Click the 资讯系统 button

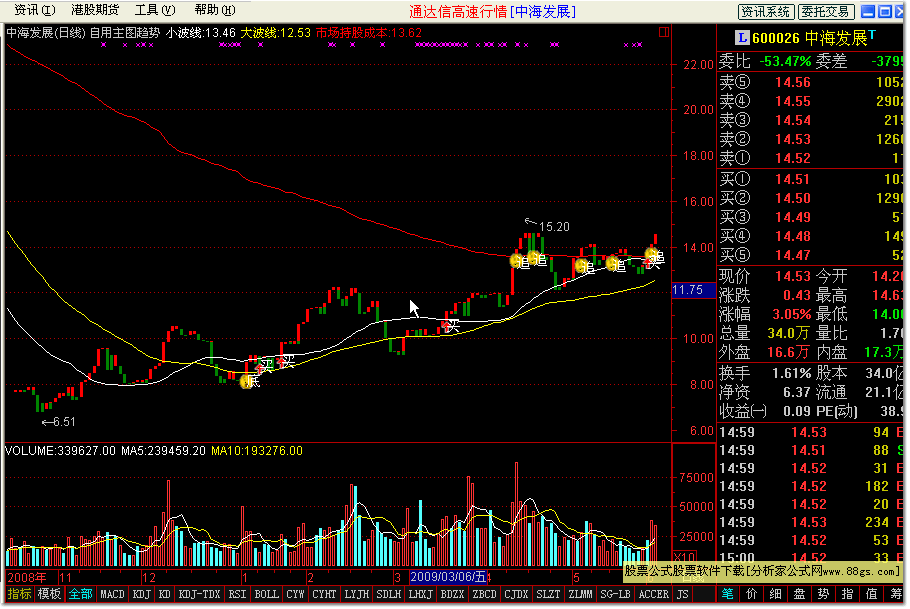click(x=765, y=12)
